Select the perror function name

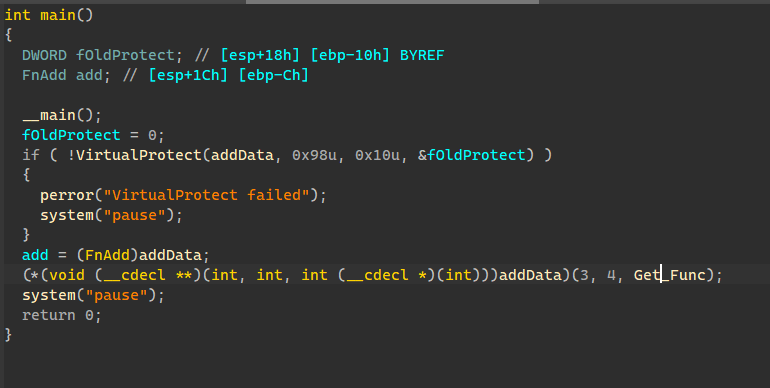coord(67,195)
